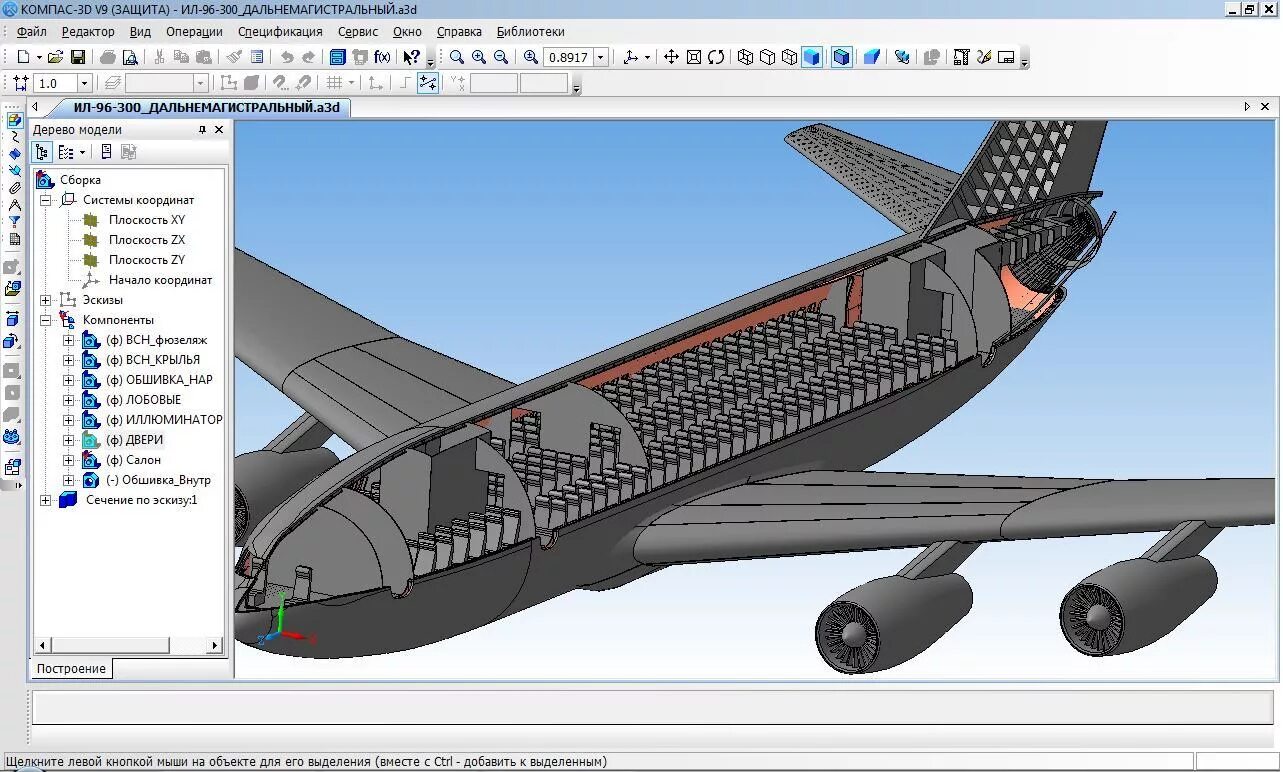Click the properties list icon next to brush
This screenshot has height=772, width=1283.
(x=257, y=57)
